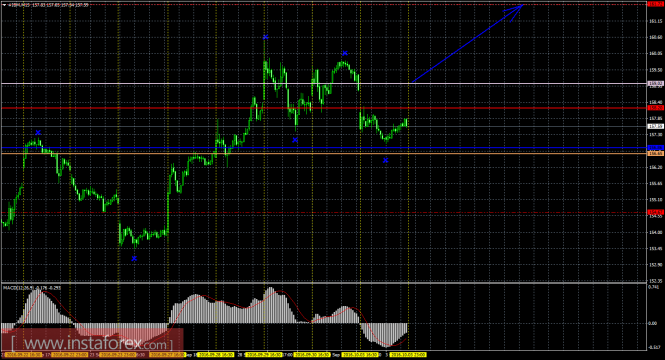Screen dimensions: 665x360
Task: Select the white 159.02 level price tag
Action: 655,84
